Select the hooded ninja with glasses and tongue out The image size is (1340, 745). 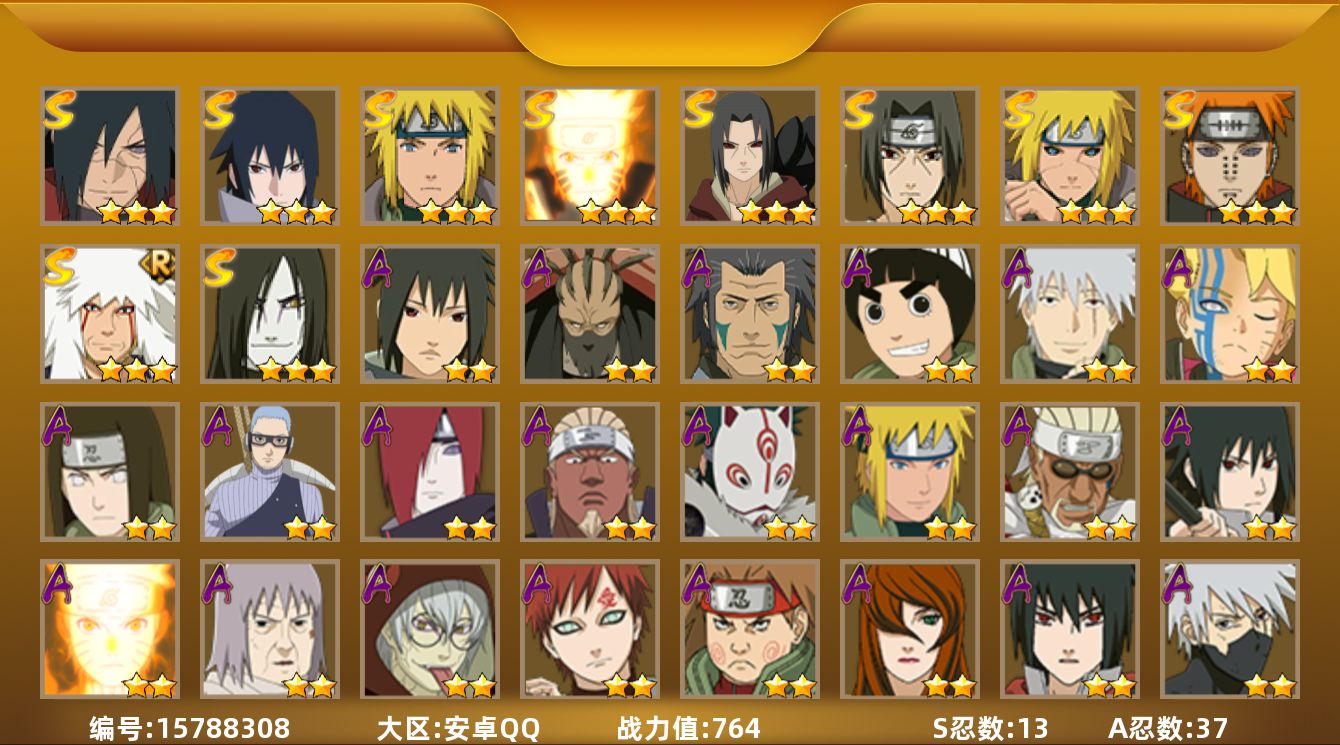(x=430, y=630)
